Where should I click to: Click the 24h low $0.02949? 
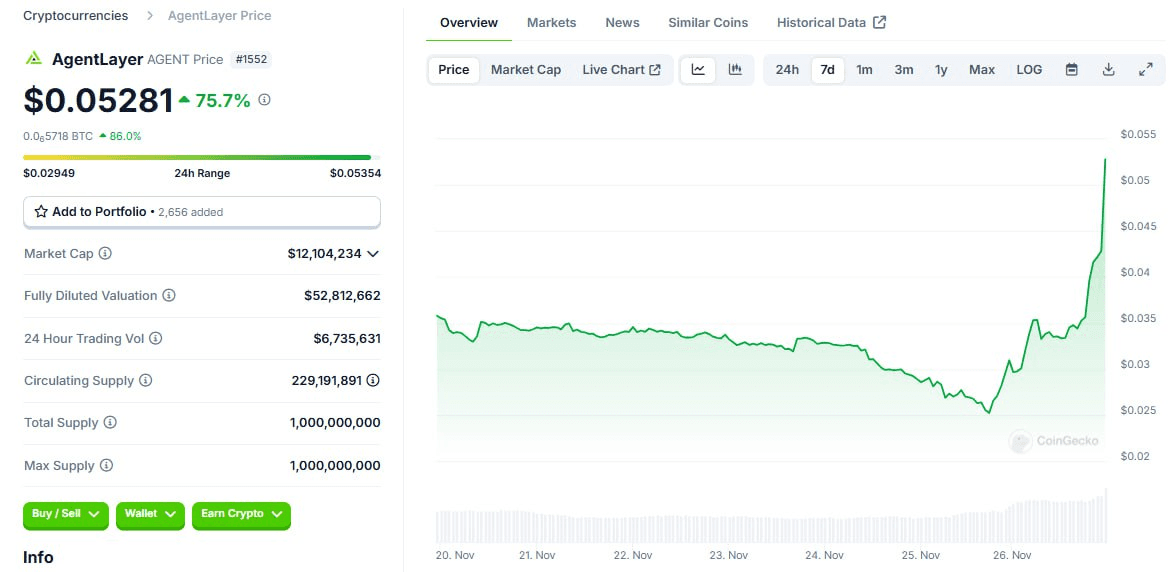pos(49,173)
